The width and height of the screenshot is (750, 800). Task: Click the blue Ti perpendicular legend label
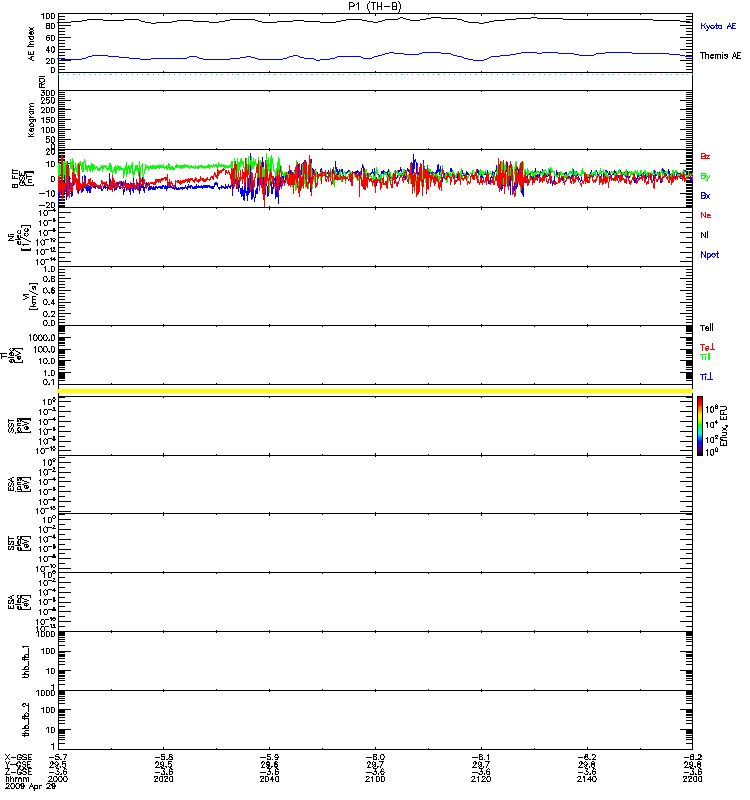pyautogui.click(x=706, y=377)
